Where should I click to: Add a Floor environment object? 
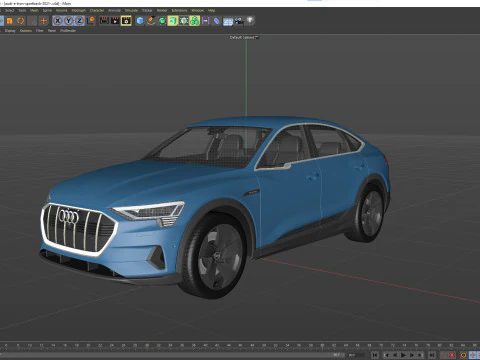[x=228, y=22]
